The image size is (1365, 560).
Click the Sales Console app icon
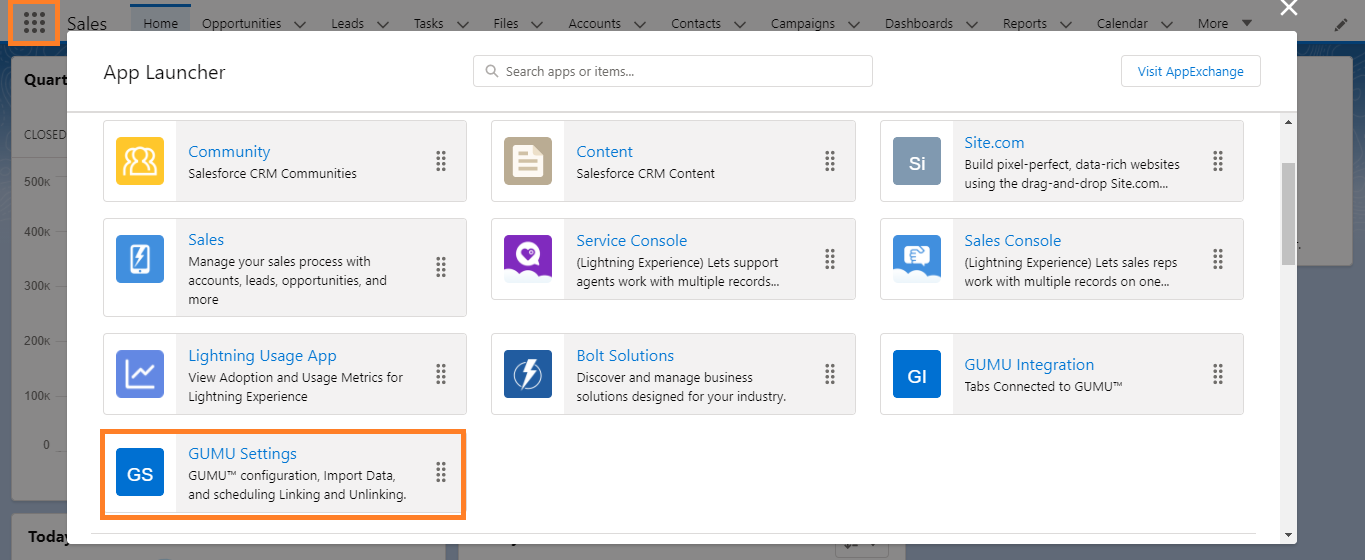tap(917, 259)
